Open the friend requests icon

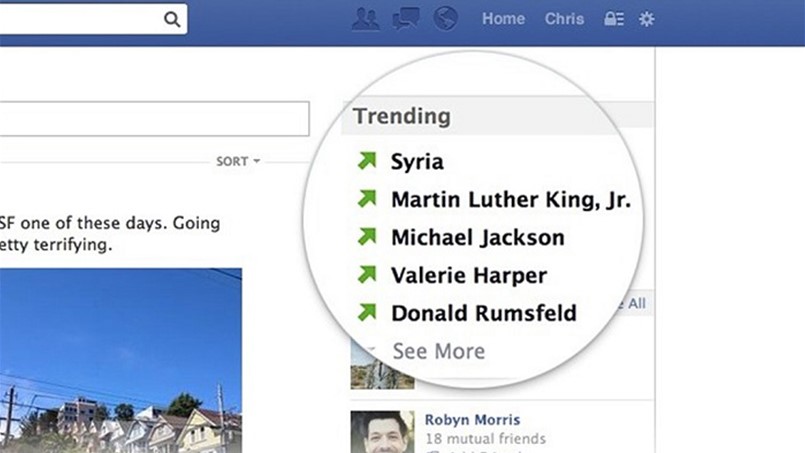pos(366,19)
